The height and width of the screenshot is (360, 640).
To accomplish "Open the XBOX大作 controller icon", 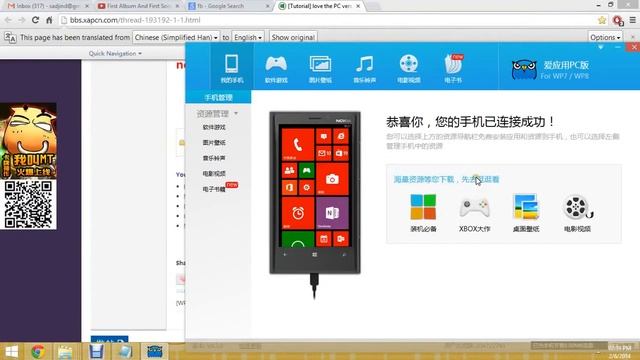I will click(474, 207).
